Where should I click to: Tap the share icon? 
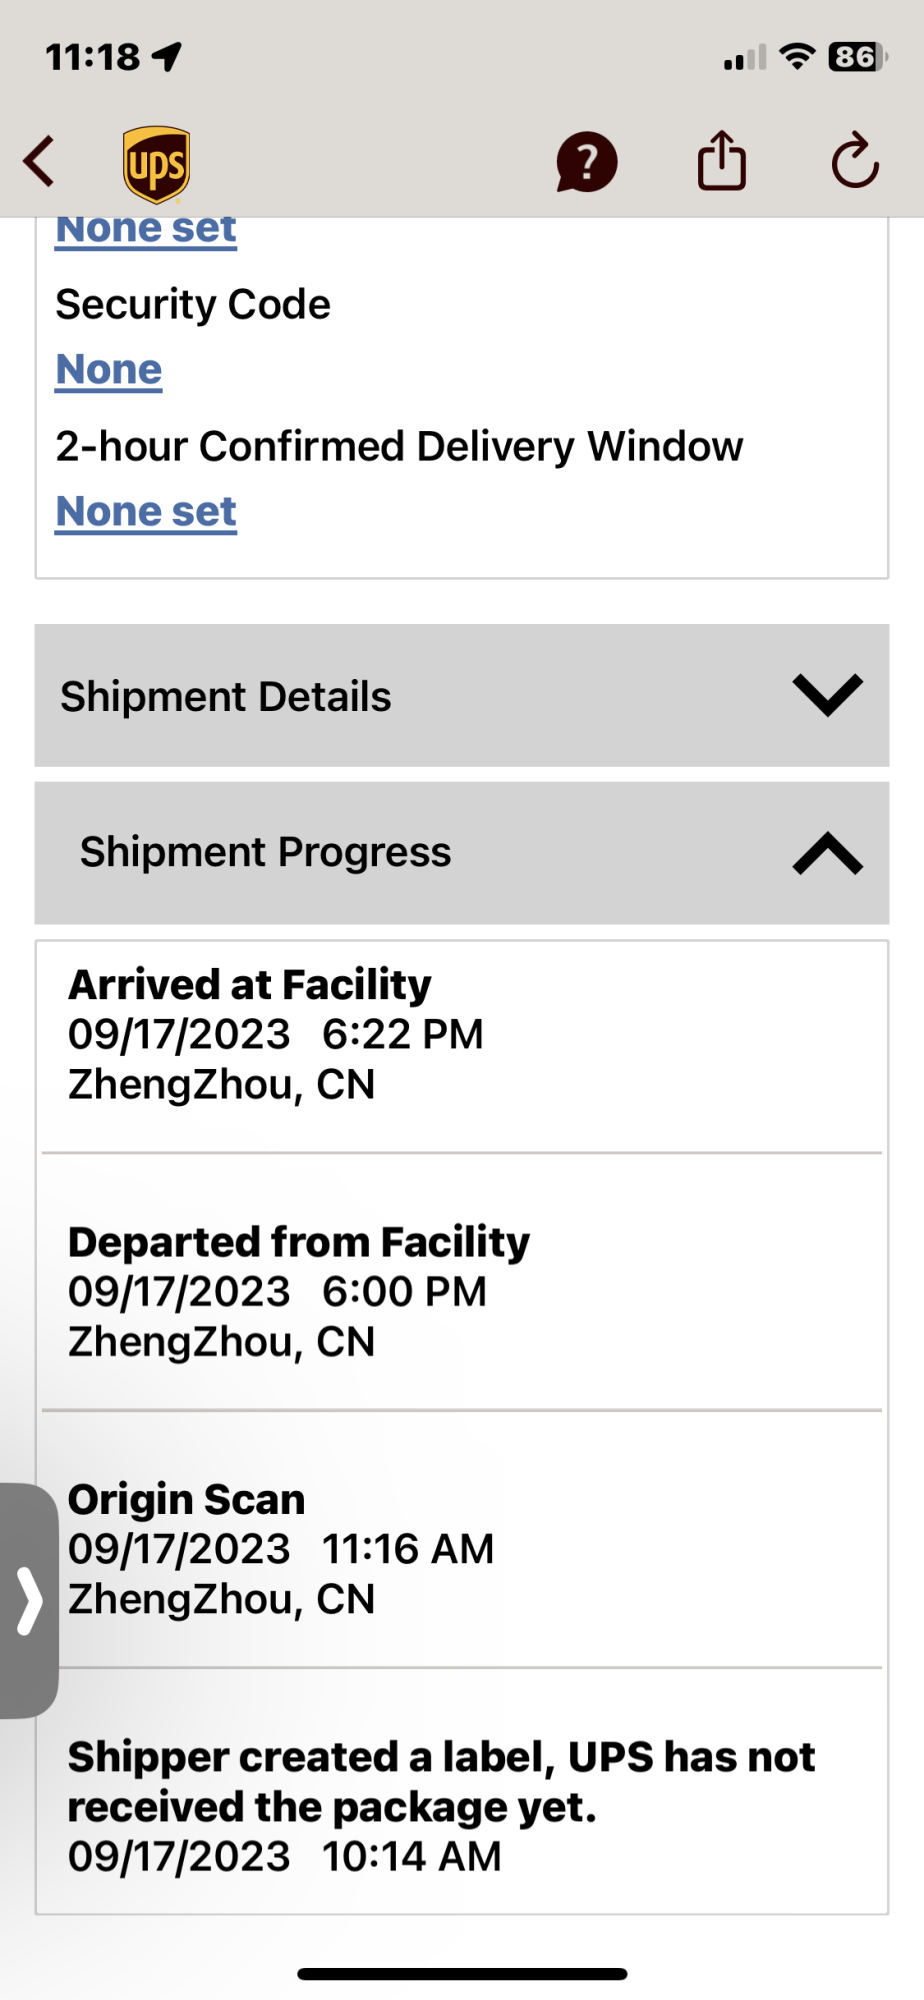(722, 160)
